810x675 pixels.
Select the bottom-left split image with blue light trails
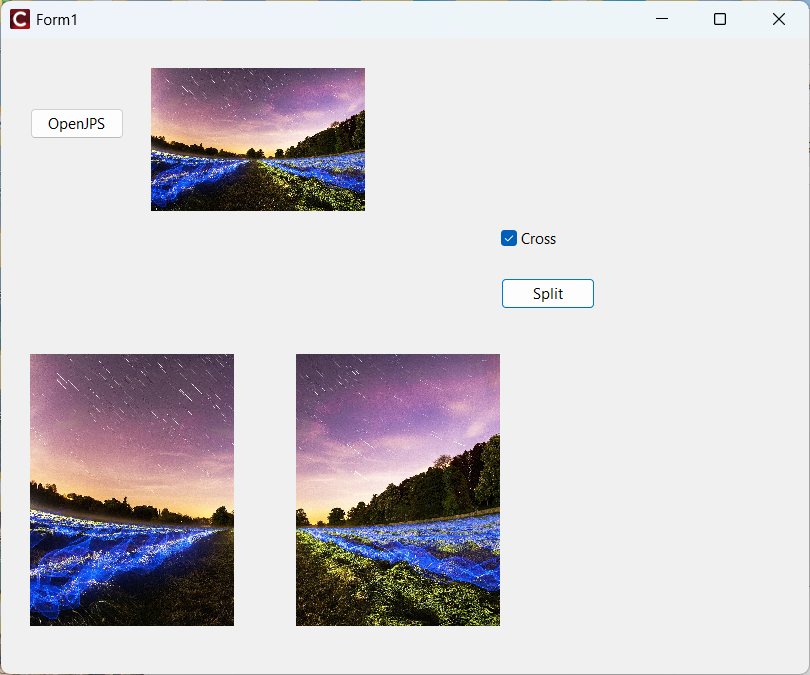[x=132, y=490]
